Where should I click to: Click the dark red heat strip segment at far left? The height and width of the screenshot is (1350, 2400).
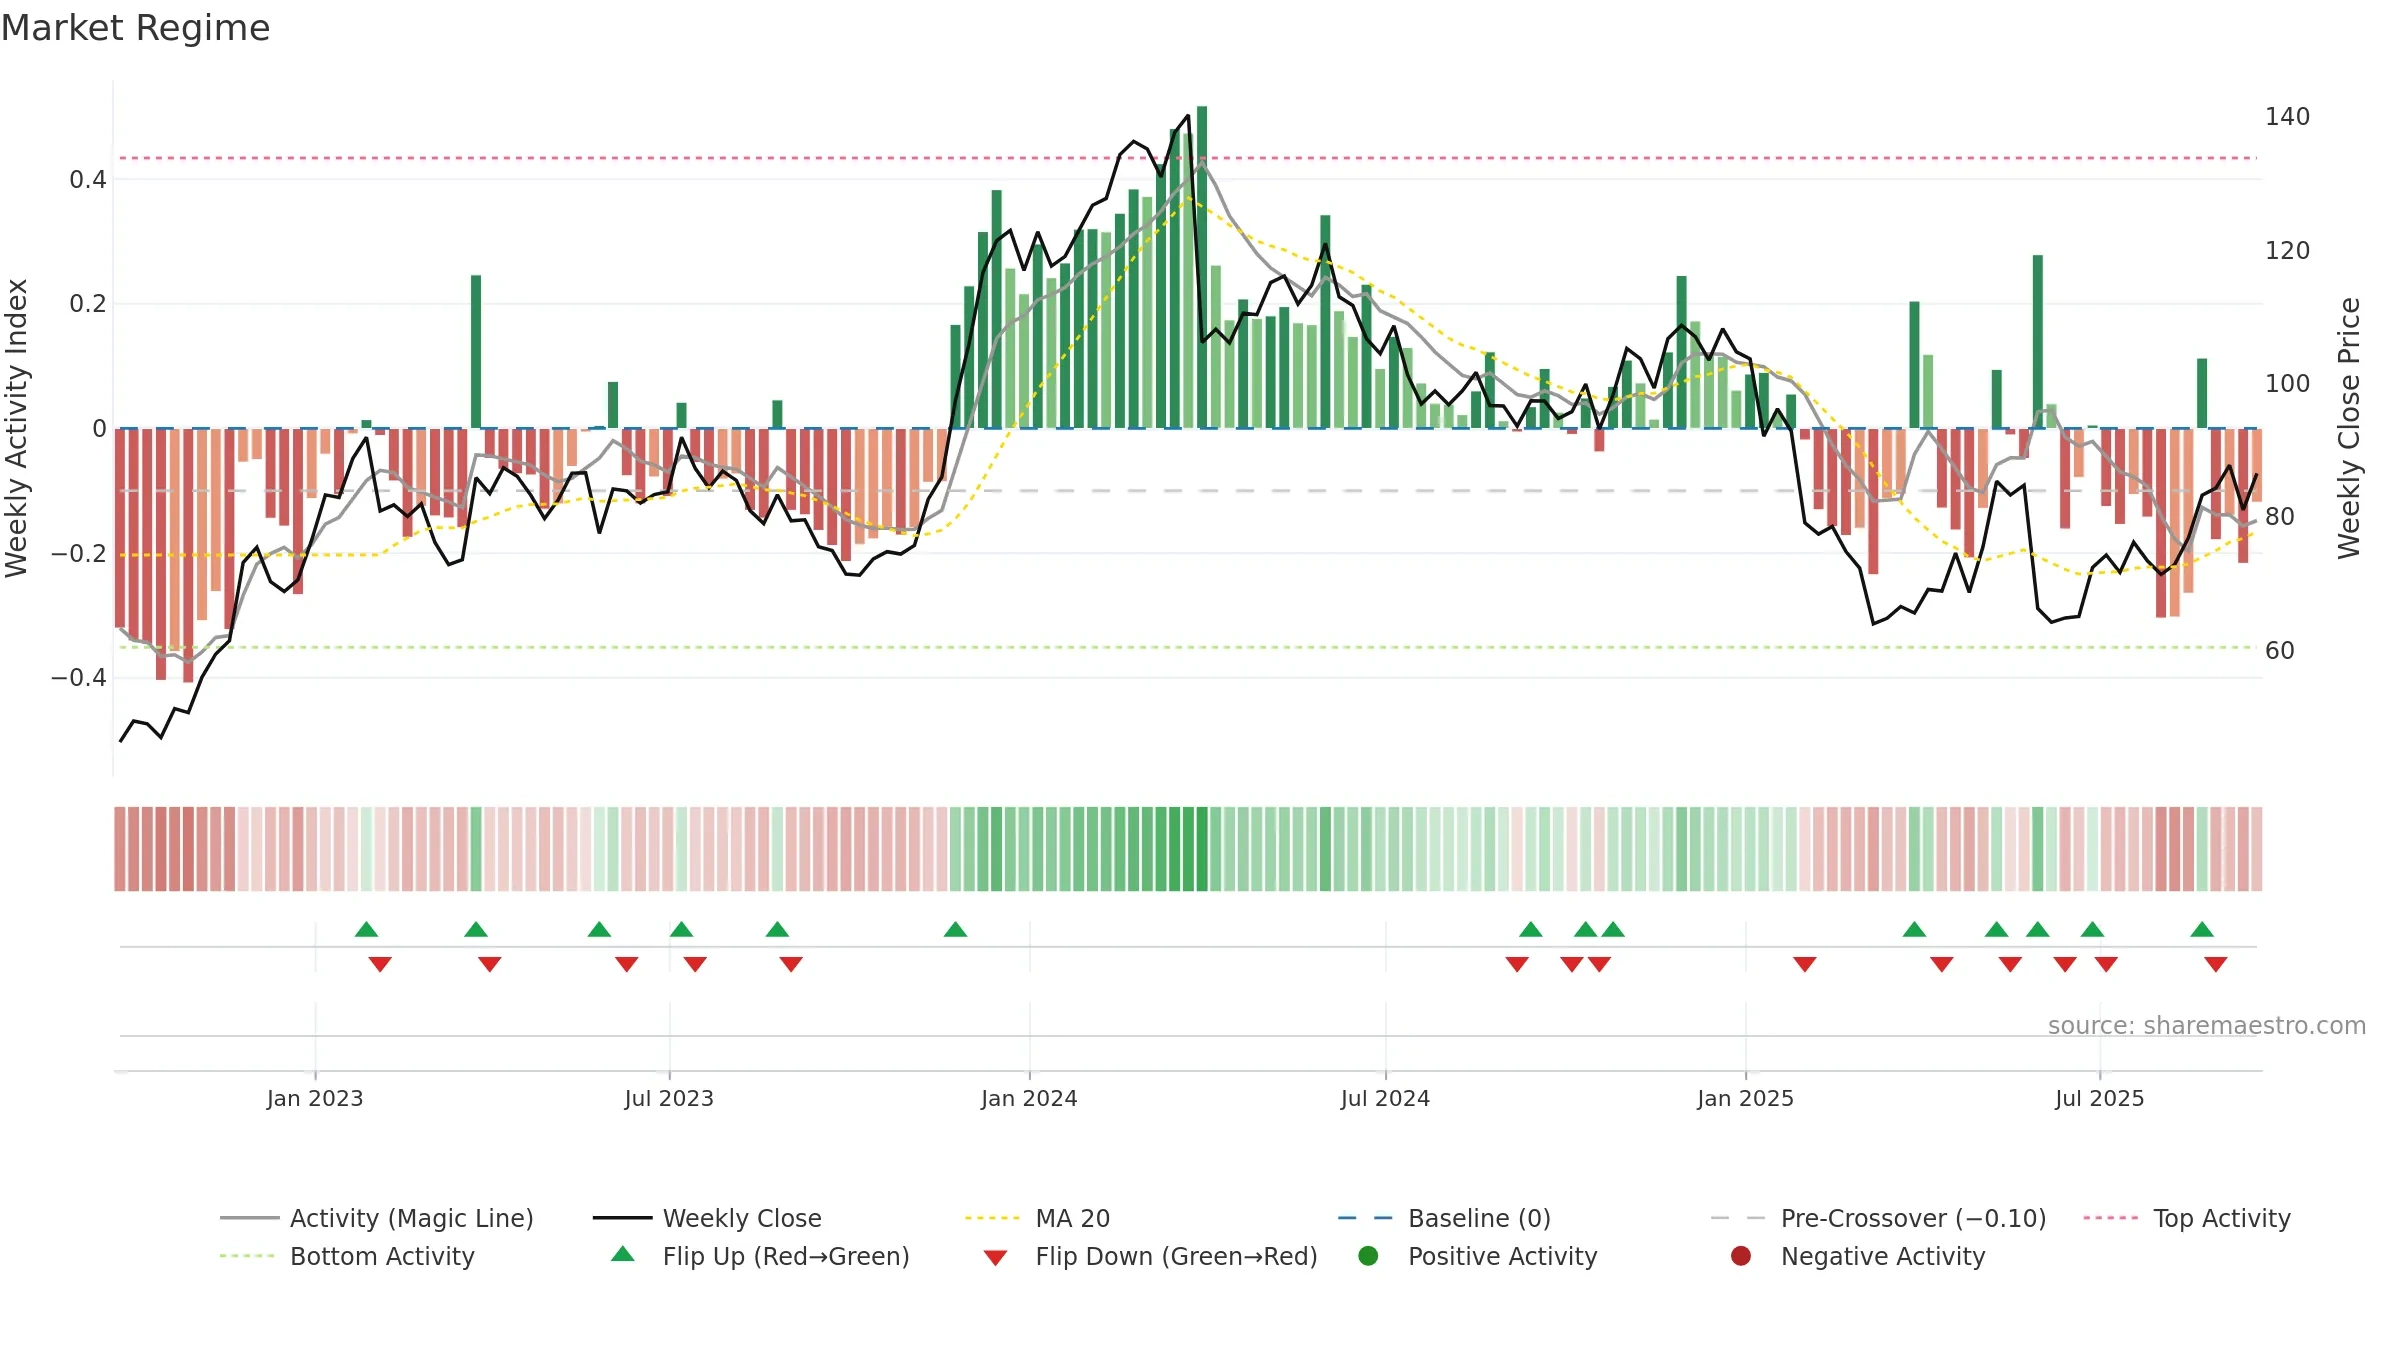coord(120,849)
